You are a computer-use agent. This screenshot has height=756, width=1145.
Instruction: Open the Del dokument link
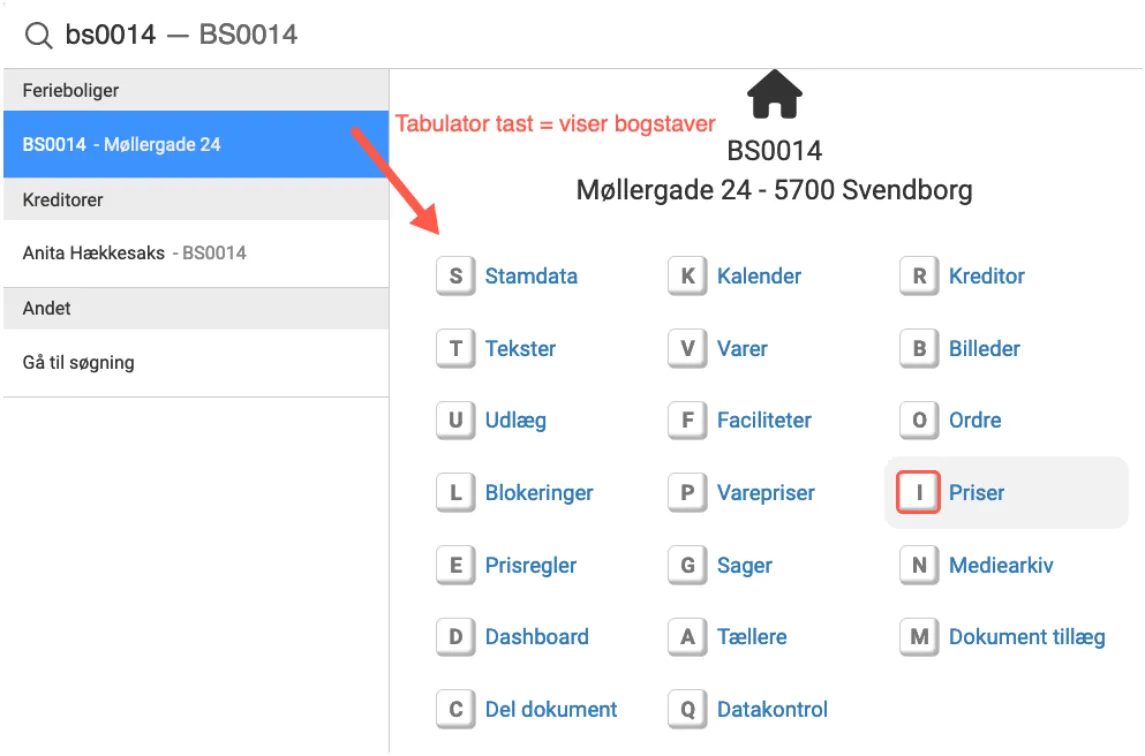[x=551, y=710]
